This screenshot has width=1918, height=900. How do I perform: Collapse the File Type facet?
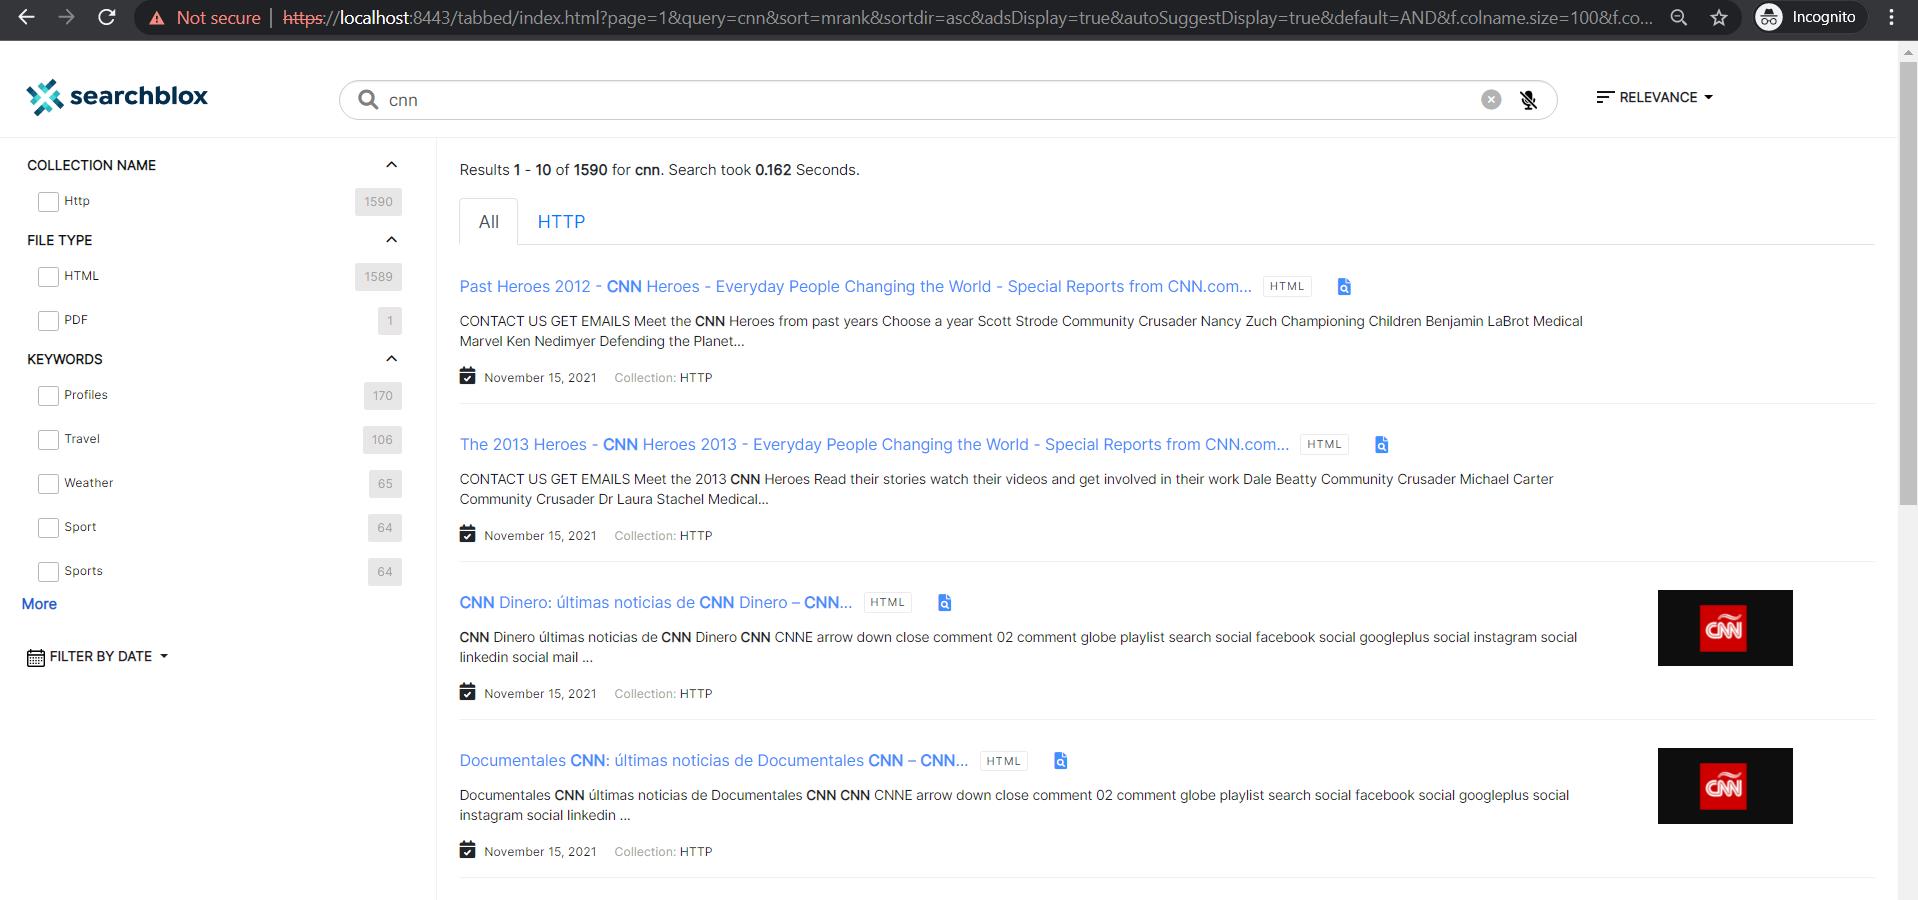[x=391, y=240]
